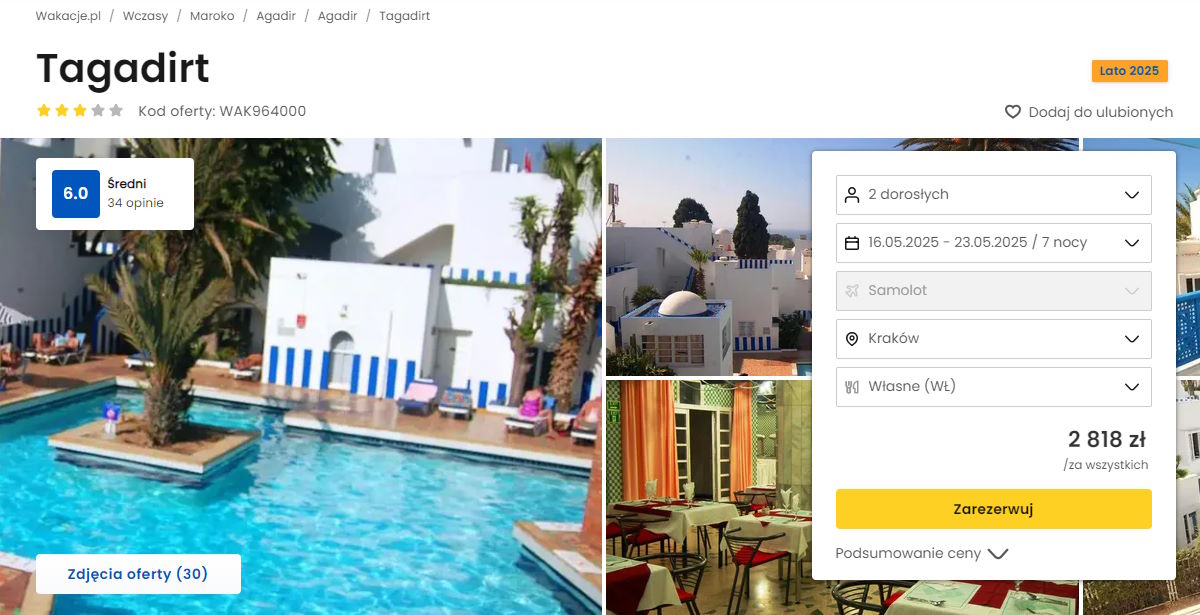
Task: Click the person icon beside 2 dorosłych
Action: (852, 195)
